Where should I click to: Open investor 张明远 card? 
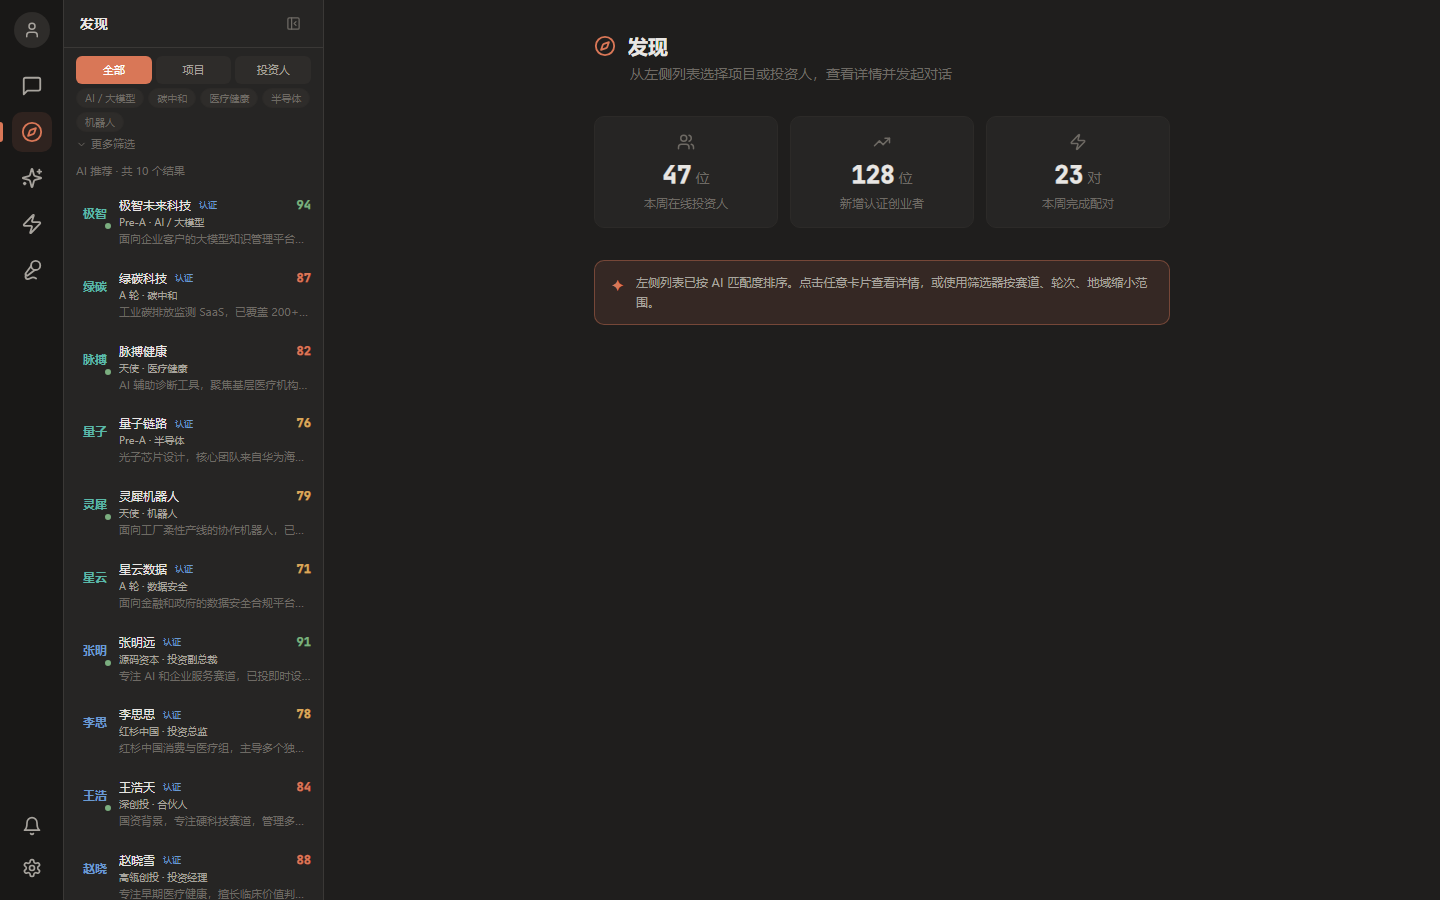tap(194, 659)
